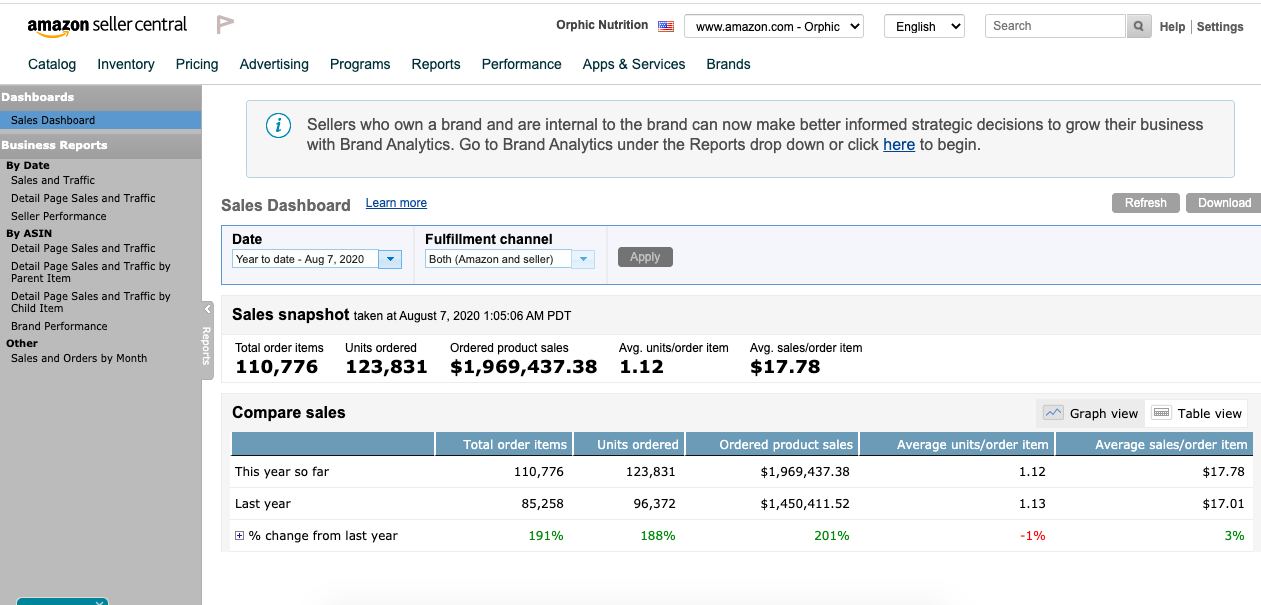Click the 'This year so far' row label
Screen dimensions: 1261x605
pos(282,472)
